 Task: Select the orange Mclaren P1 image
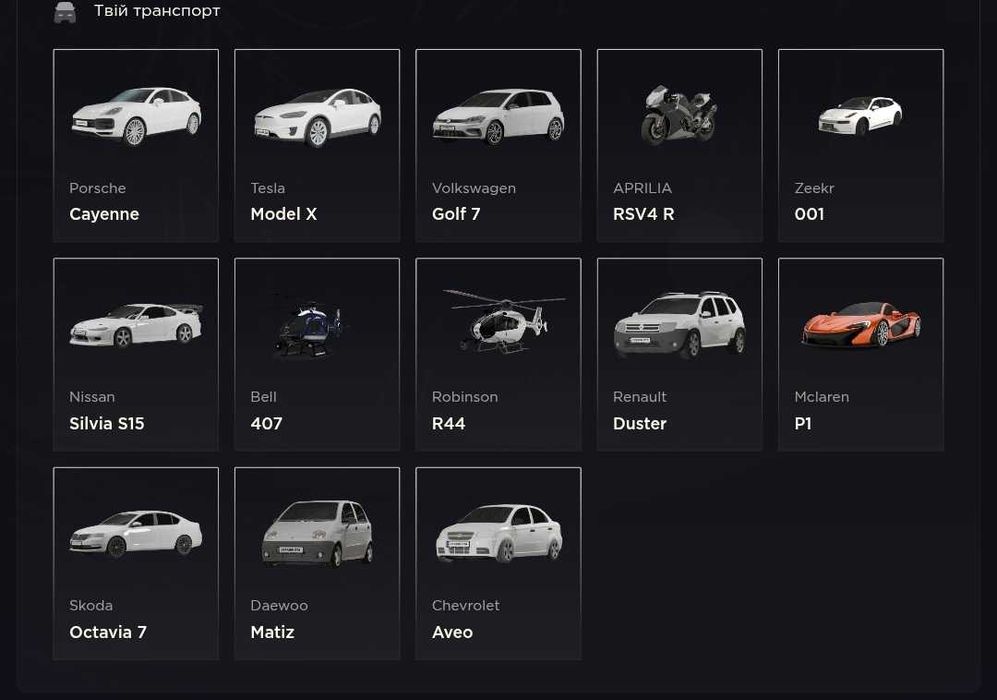[x=861, y=324]
